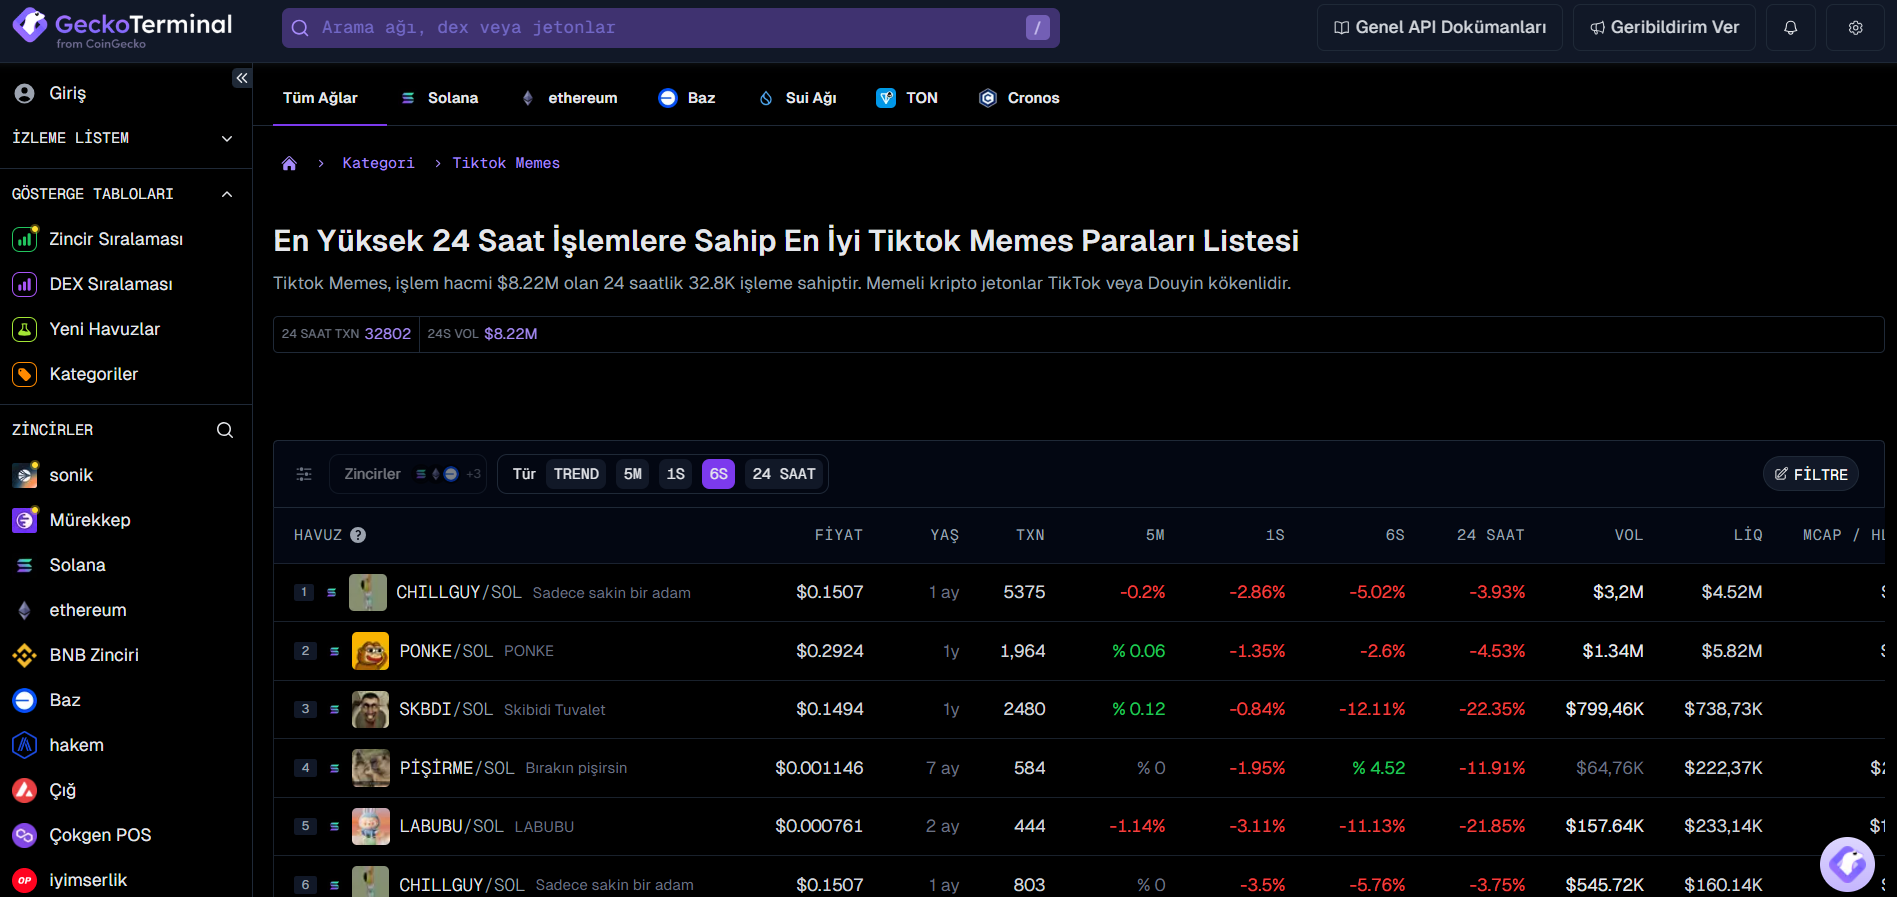Open PONKE token thumbnail
This screenshot has width=1897, height=897.
370,651
